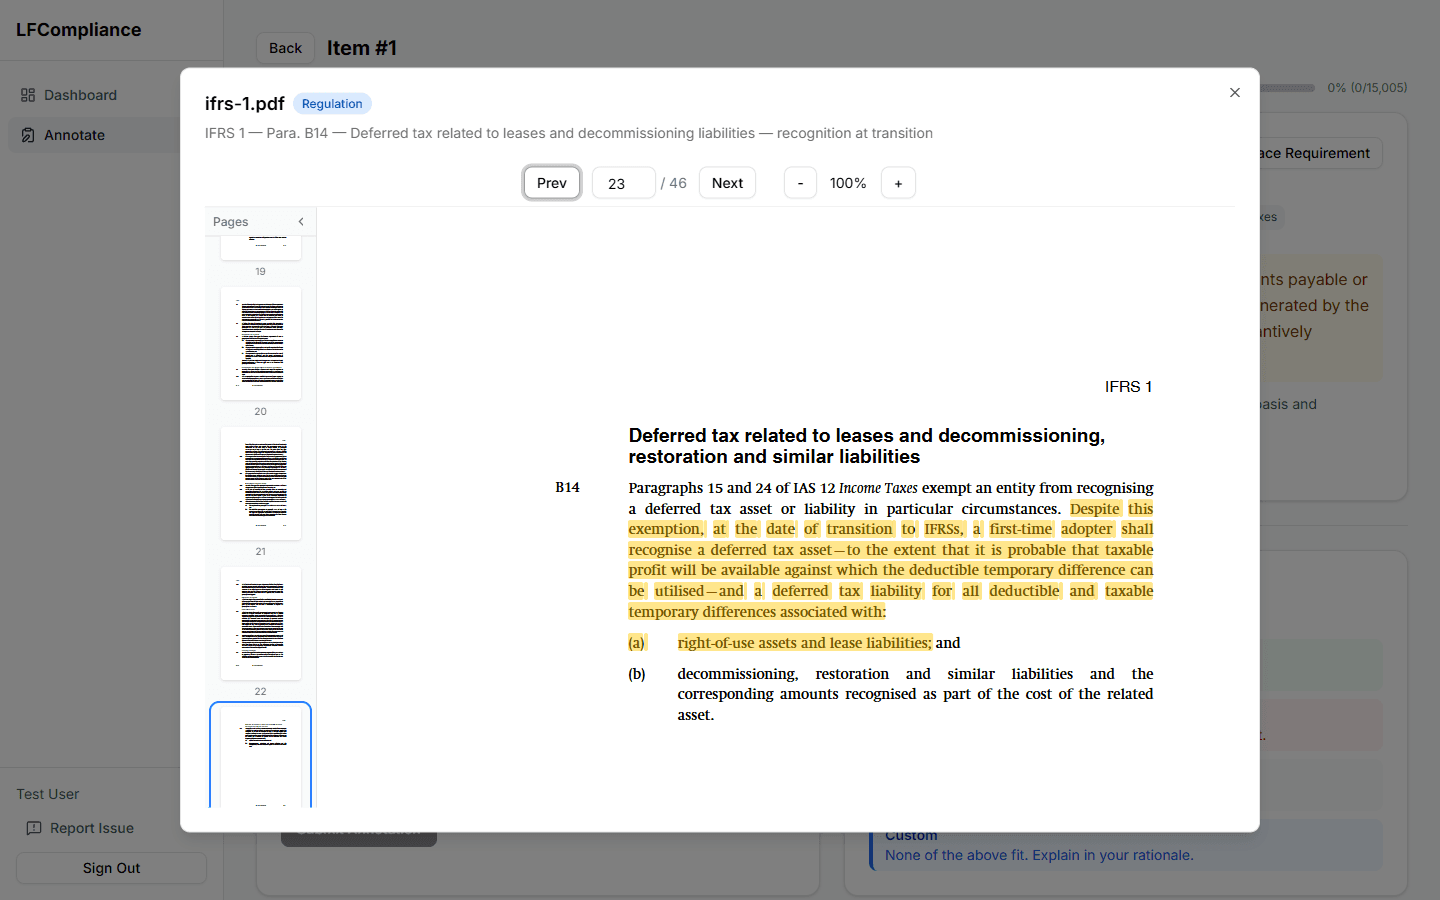Open Dashboard using its grid icon
Screen dimensions: 1440x900
tap(28, 95)
